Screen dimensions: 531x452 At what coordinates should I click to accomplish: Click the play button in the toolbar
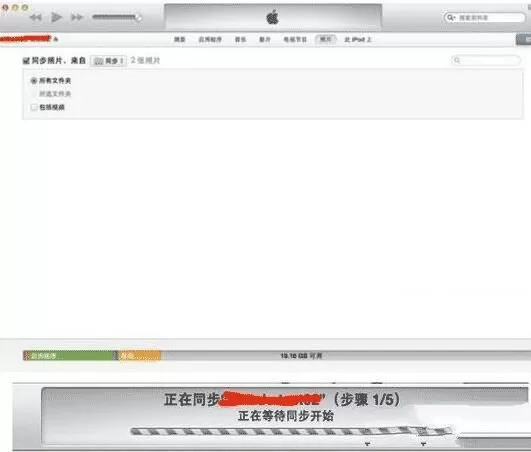[56, 17]
